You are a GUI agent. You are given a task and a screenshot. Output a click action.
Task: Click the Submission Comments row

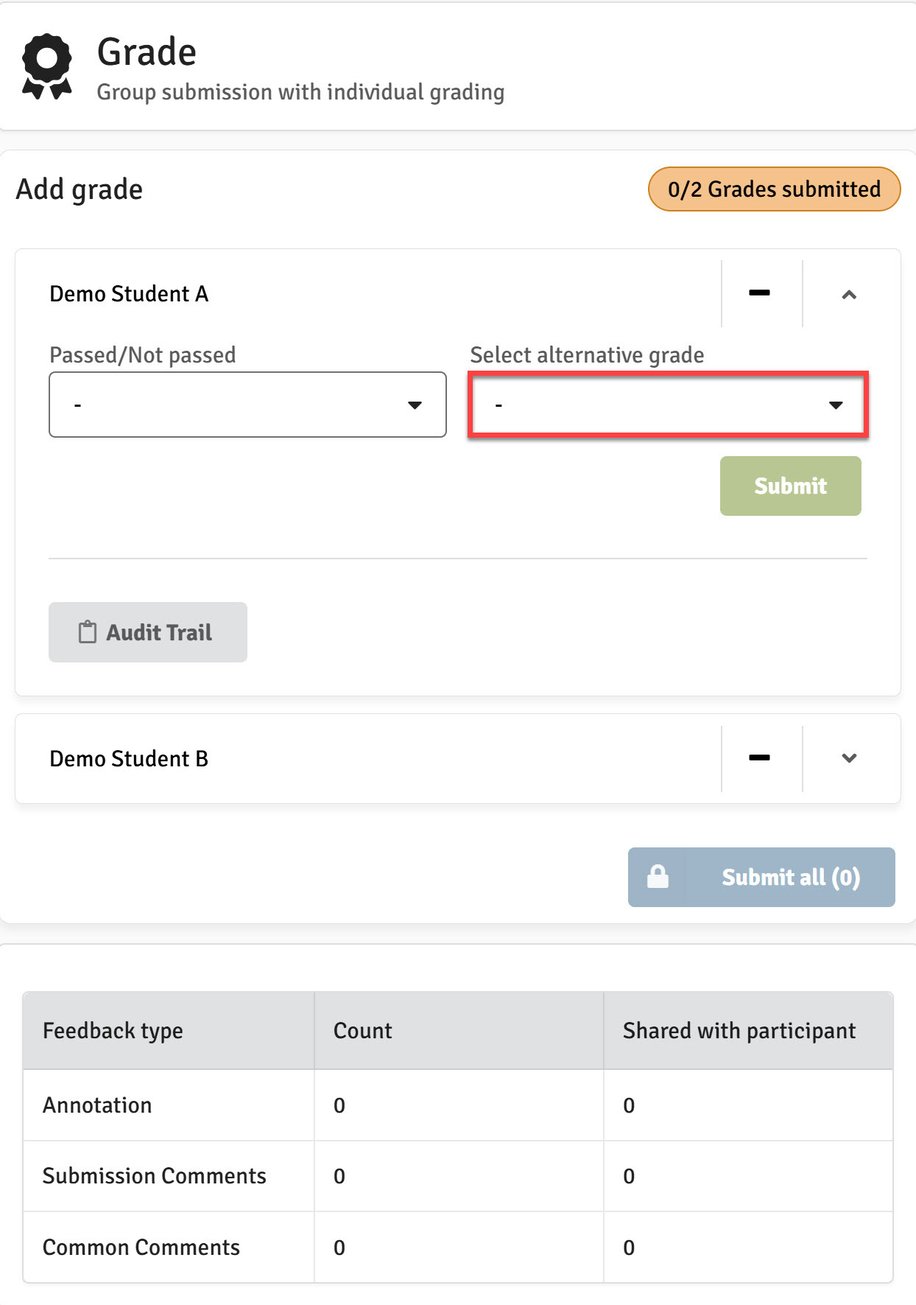154,1176
